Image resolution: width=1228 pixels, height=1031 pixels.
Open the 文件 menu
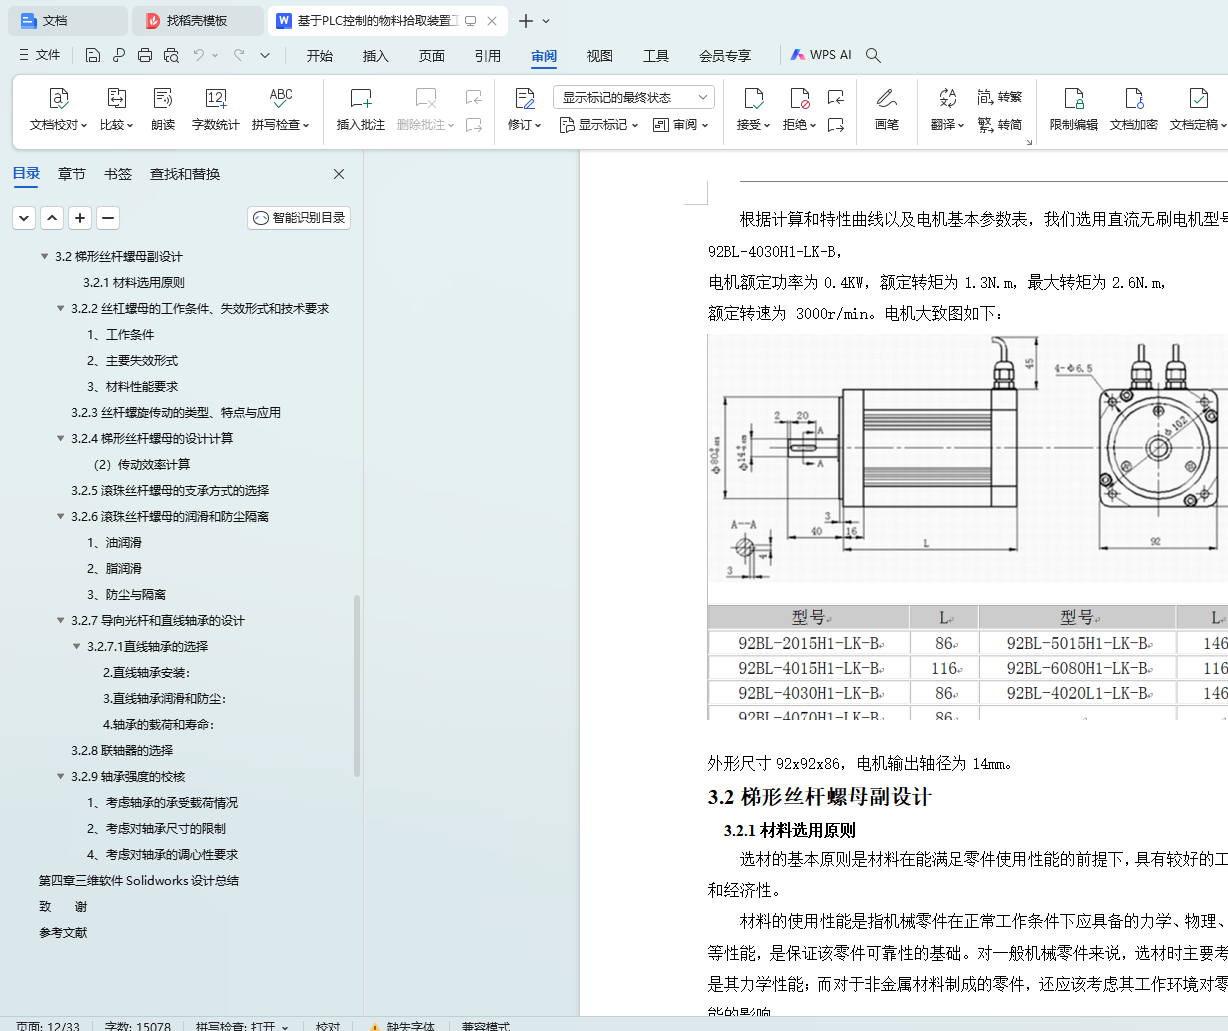pyautogui.click(x=40, y=55)
